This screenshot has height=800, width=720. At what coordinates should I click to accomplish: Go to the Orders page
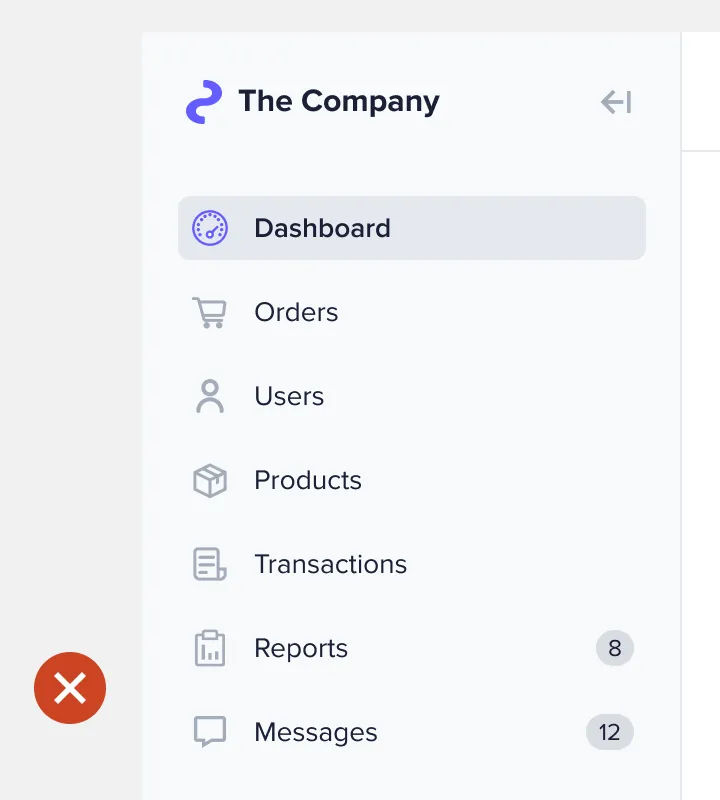click(296, 312)
